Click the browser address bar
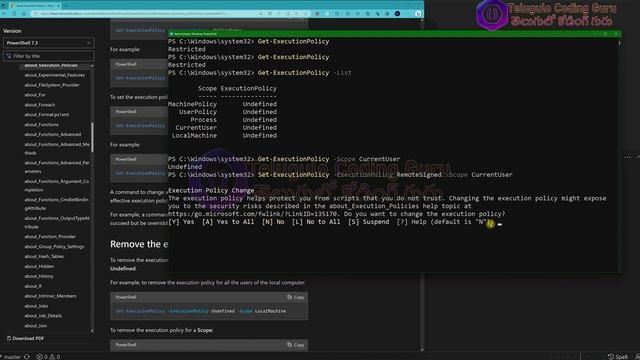The image size is (640, 360). [143, 13]
